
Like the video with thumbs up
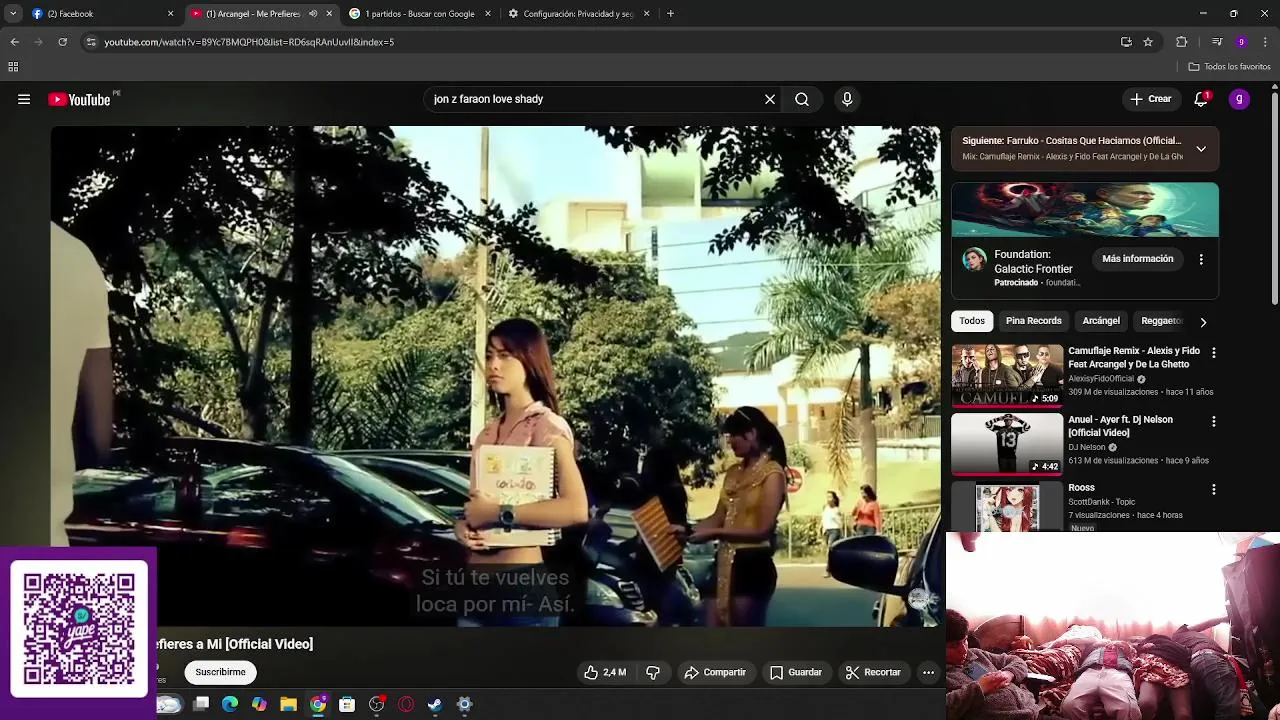click(606, 673)
